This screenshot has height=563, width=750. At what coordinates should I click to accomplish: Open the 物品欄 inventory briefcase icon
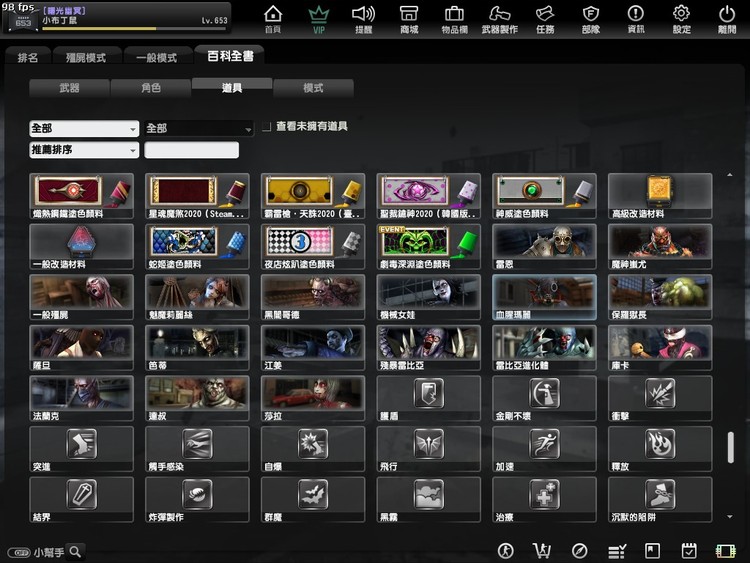[x=454, y=19]
